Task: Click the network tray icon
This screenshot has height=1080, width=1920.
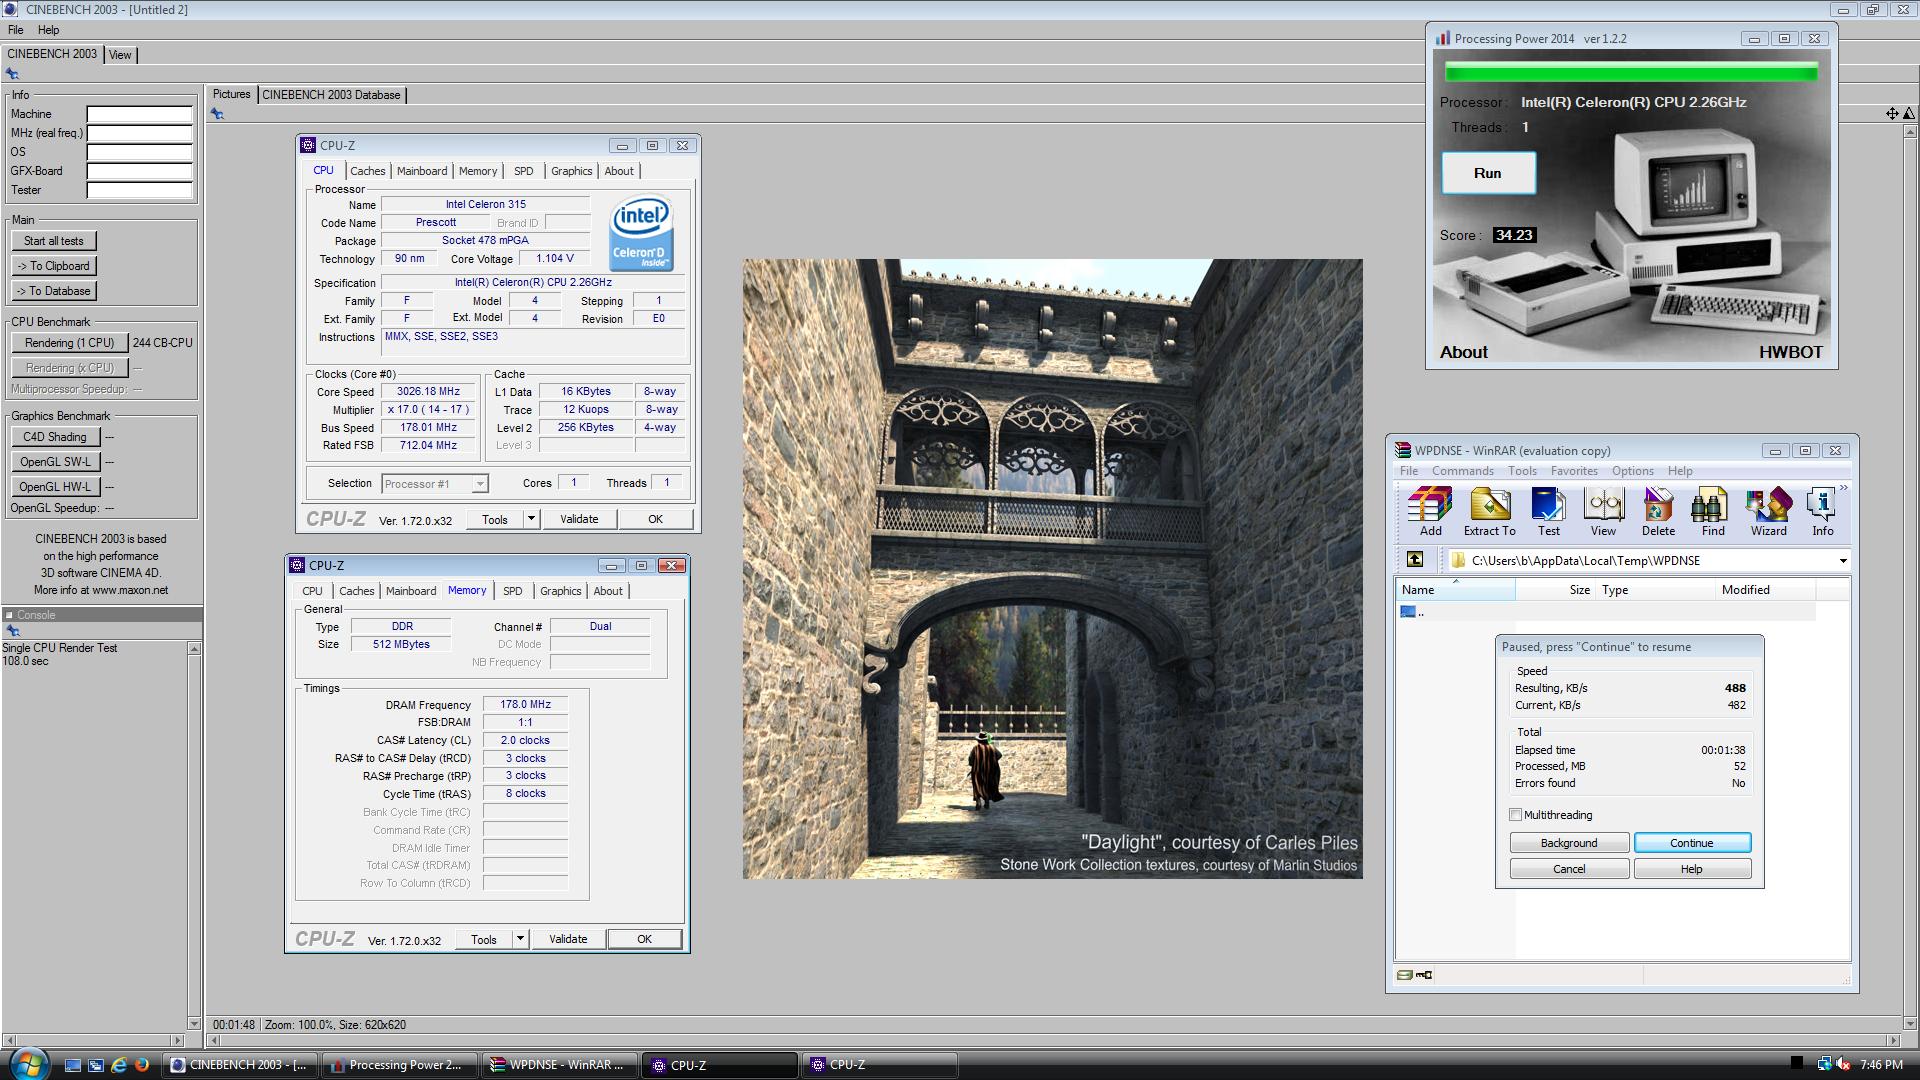Action: pyautogui.click(x=1824, y=1064)
